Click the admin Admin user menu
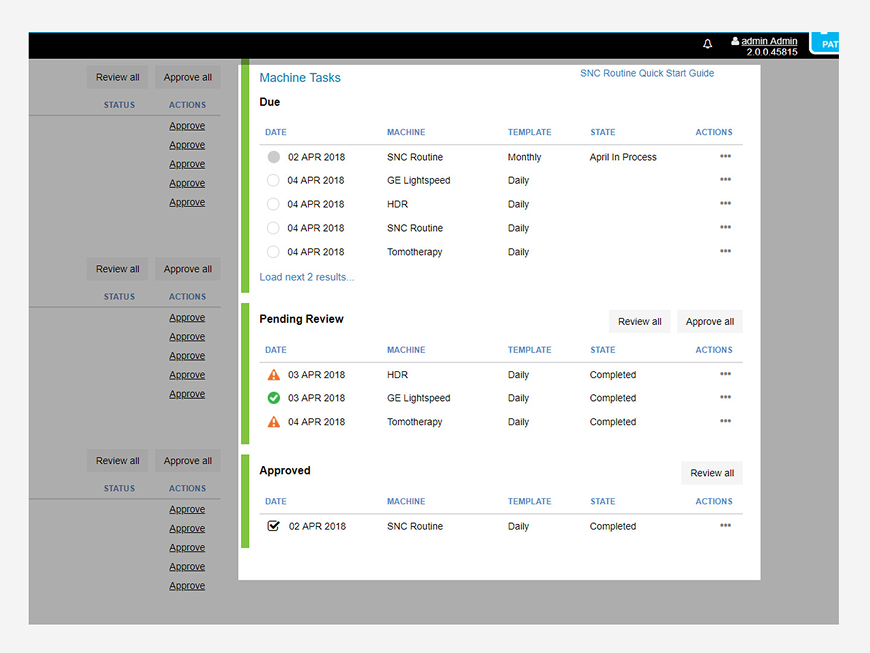 pyautogui.click(x=769, y=41)
